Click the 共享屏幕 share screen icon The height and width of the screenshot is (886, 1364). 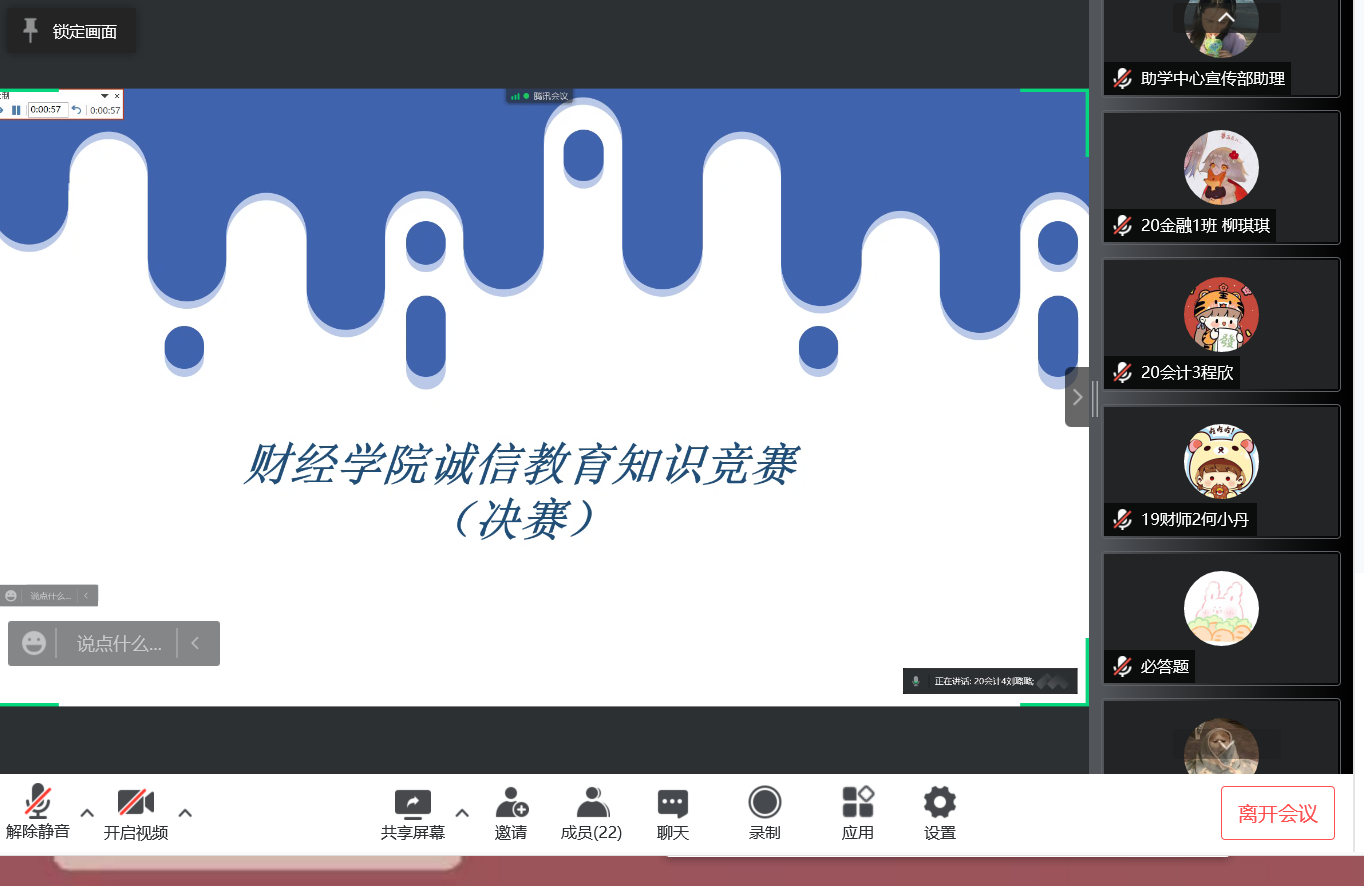click(x=412, y=803)
